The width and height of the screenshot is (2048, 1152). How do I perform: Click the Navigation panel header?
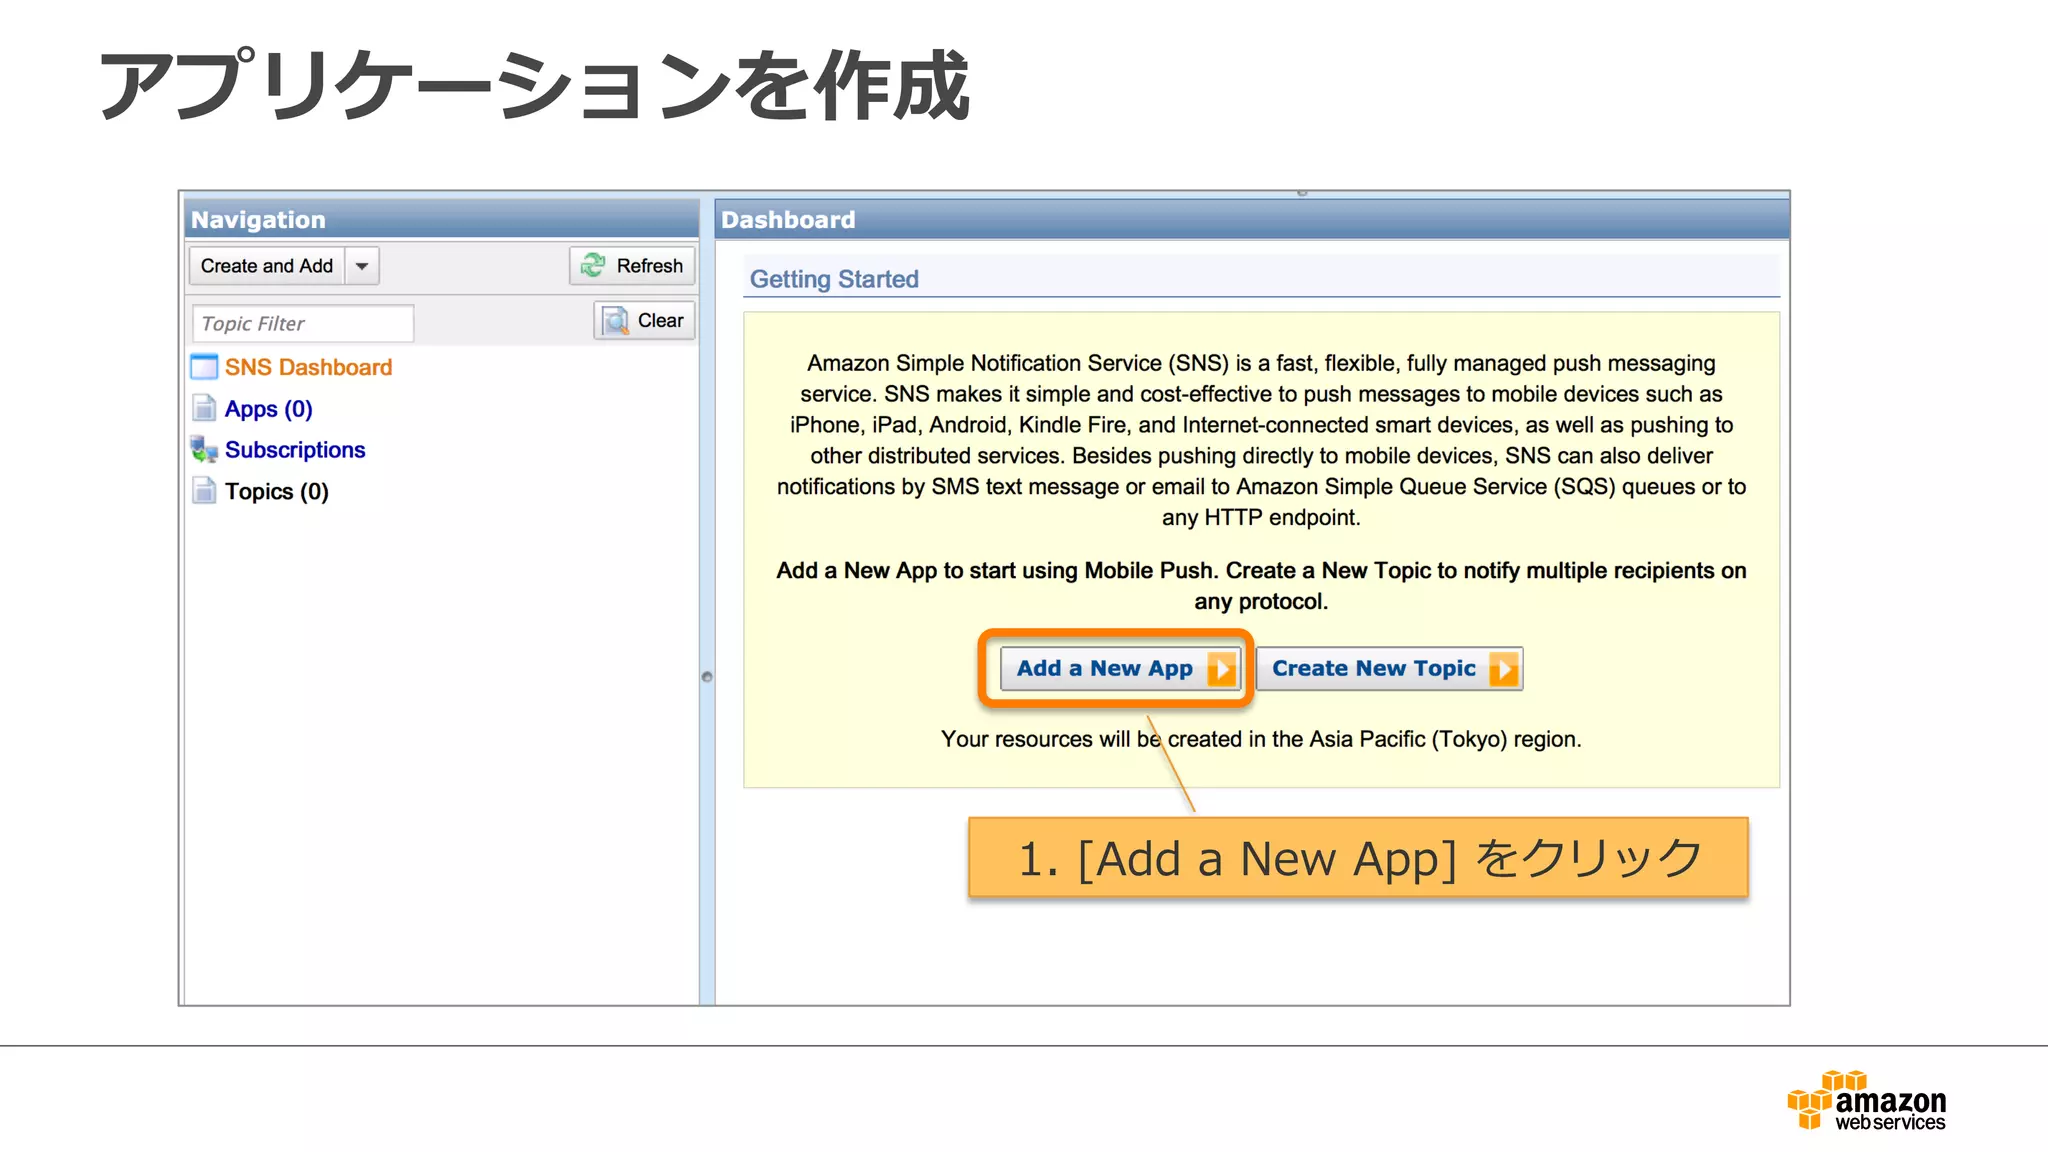[x=441, y=219]
